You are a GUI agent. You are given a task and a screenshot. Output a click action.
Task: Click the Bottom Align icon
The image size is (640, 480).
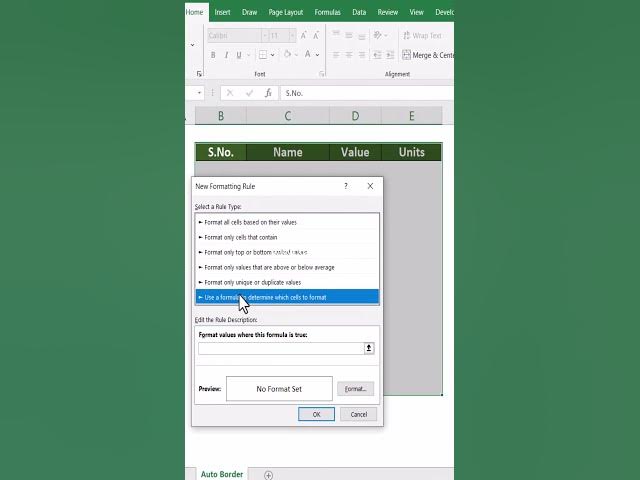[x=362, y=35]
